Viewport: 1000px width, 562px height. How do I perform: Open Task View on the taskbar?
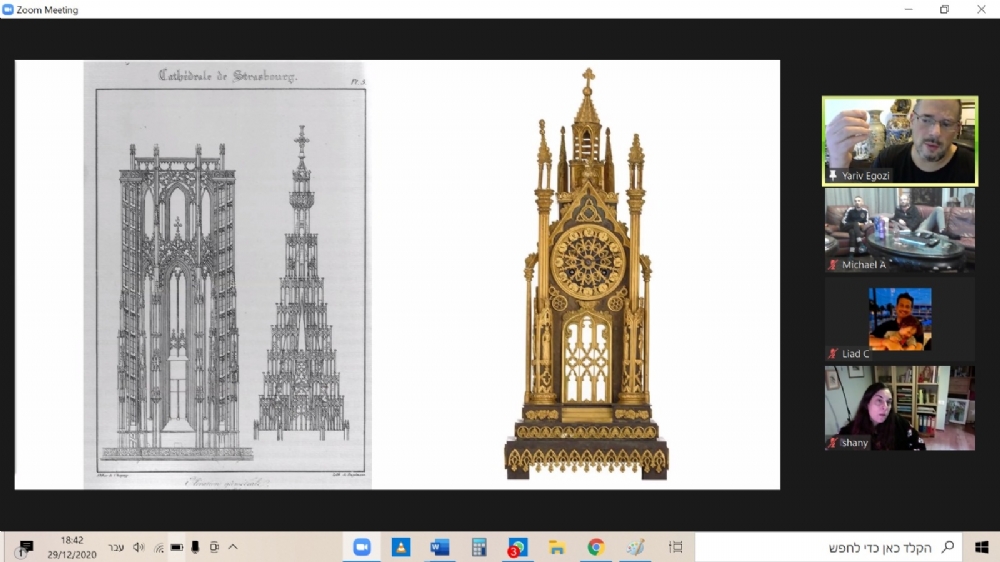(x=675, y=547)
